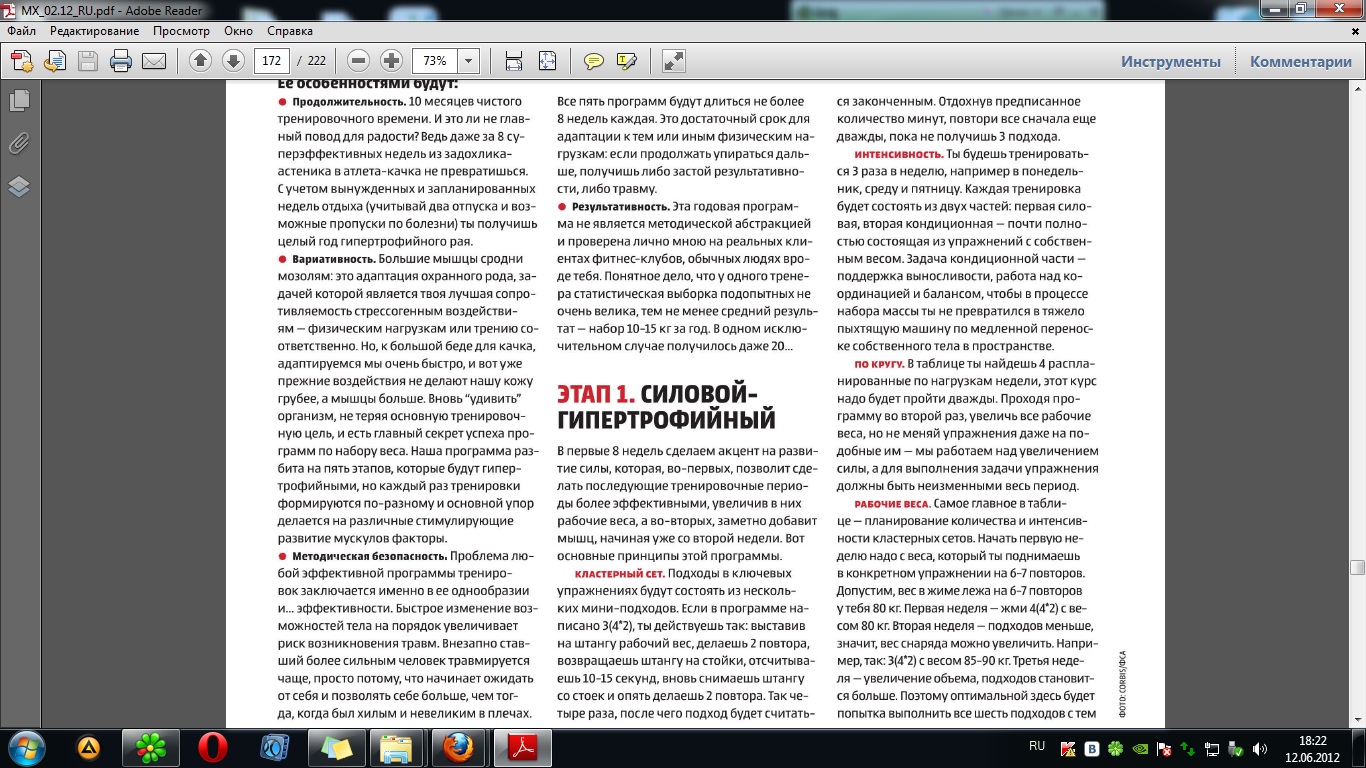This screenshot has height=768, width=1366.
Task: Open the Инструменты pane
Action: pos(1170,61)
